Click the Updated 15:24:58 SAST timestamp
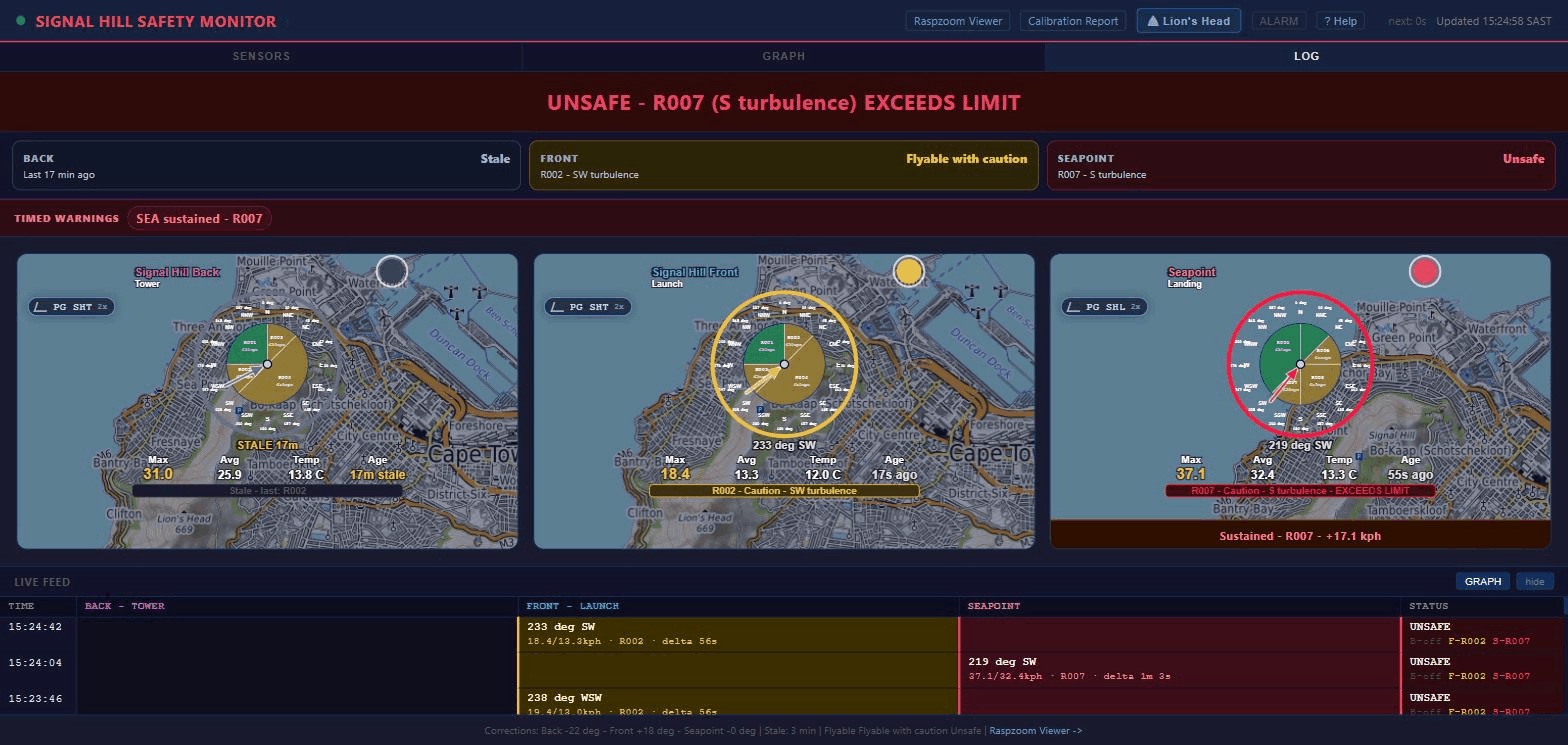The height and width of the screenshot is (745, 1568). pyautogui.click(x=1494, y=21)
